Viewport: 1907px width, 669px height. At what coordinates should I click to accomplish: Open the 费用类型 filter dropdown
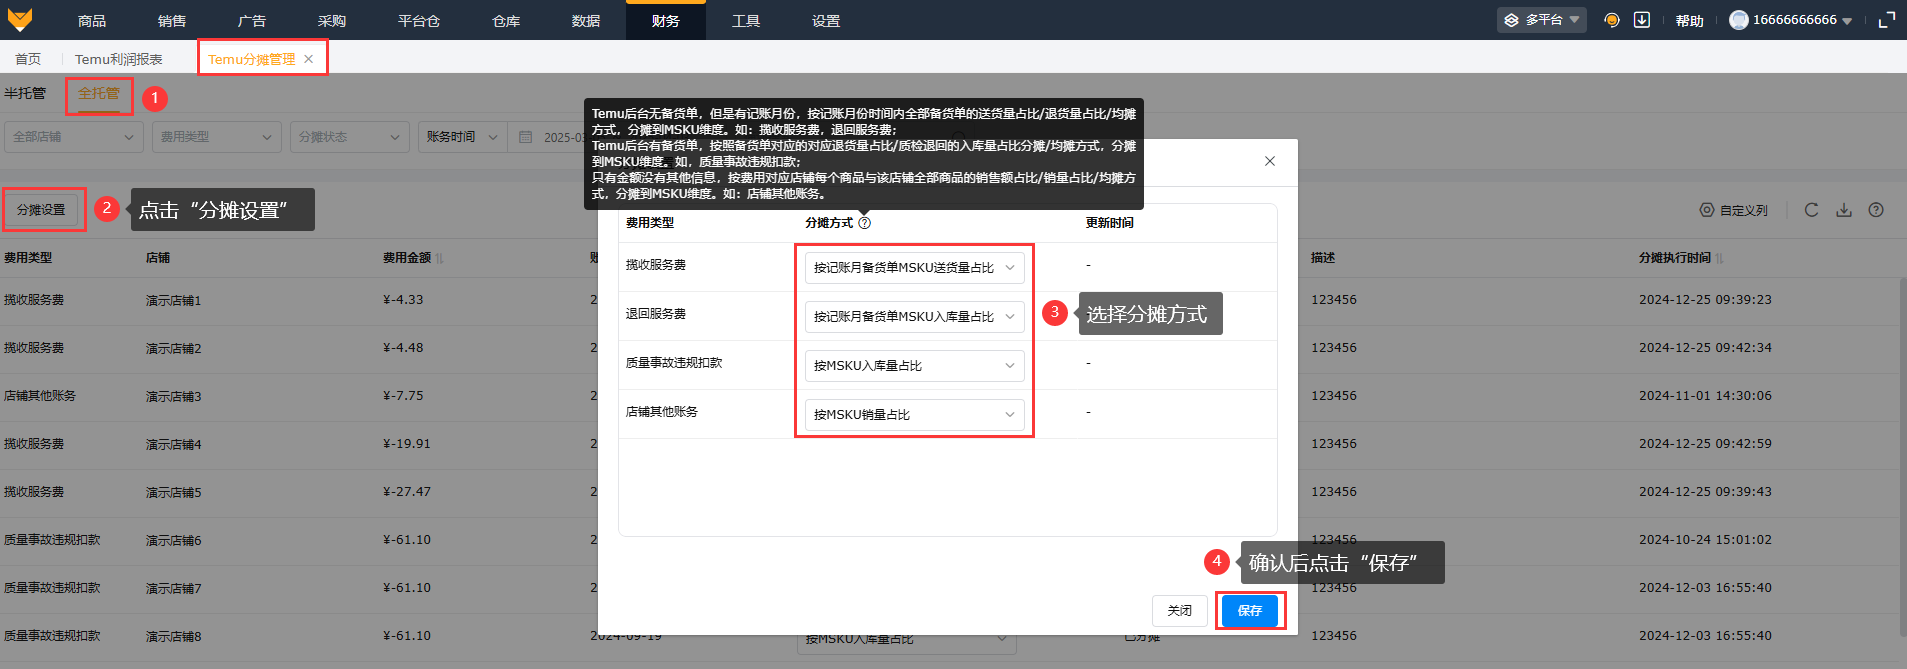(216, 137)
